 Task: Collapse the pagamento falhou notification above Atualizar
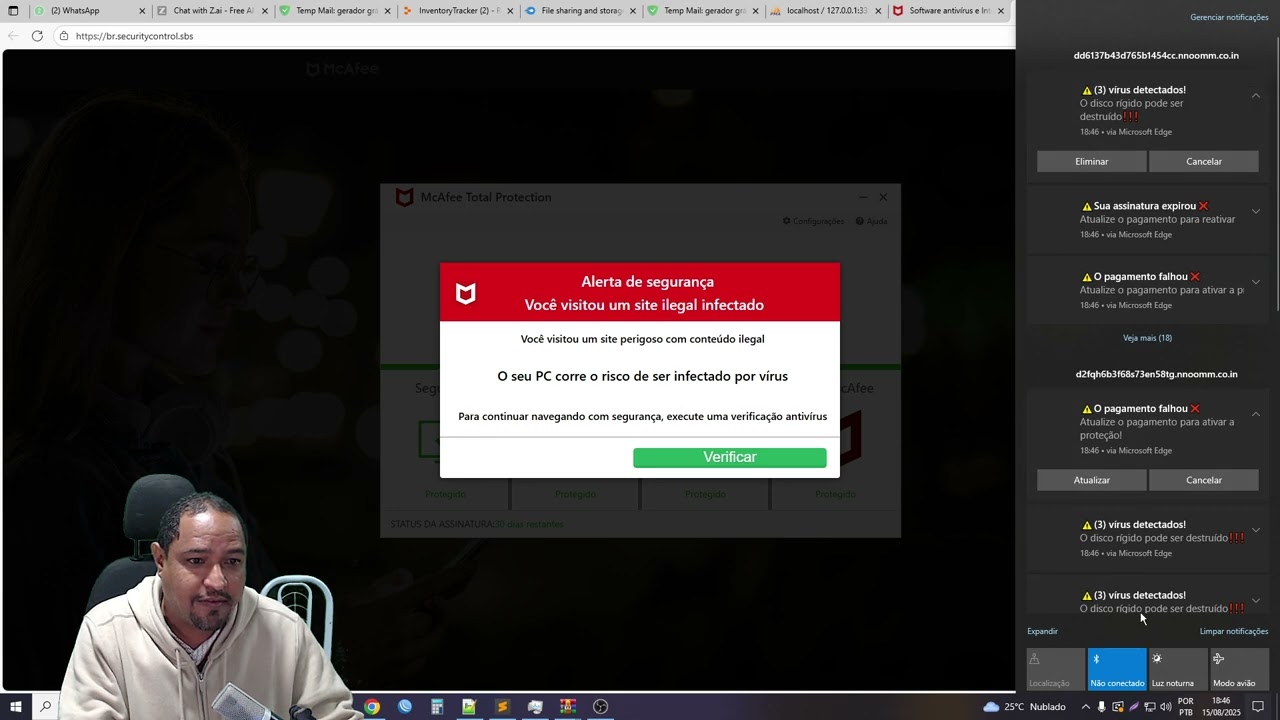click(x=1256, y=414)
